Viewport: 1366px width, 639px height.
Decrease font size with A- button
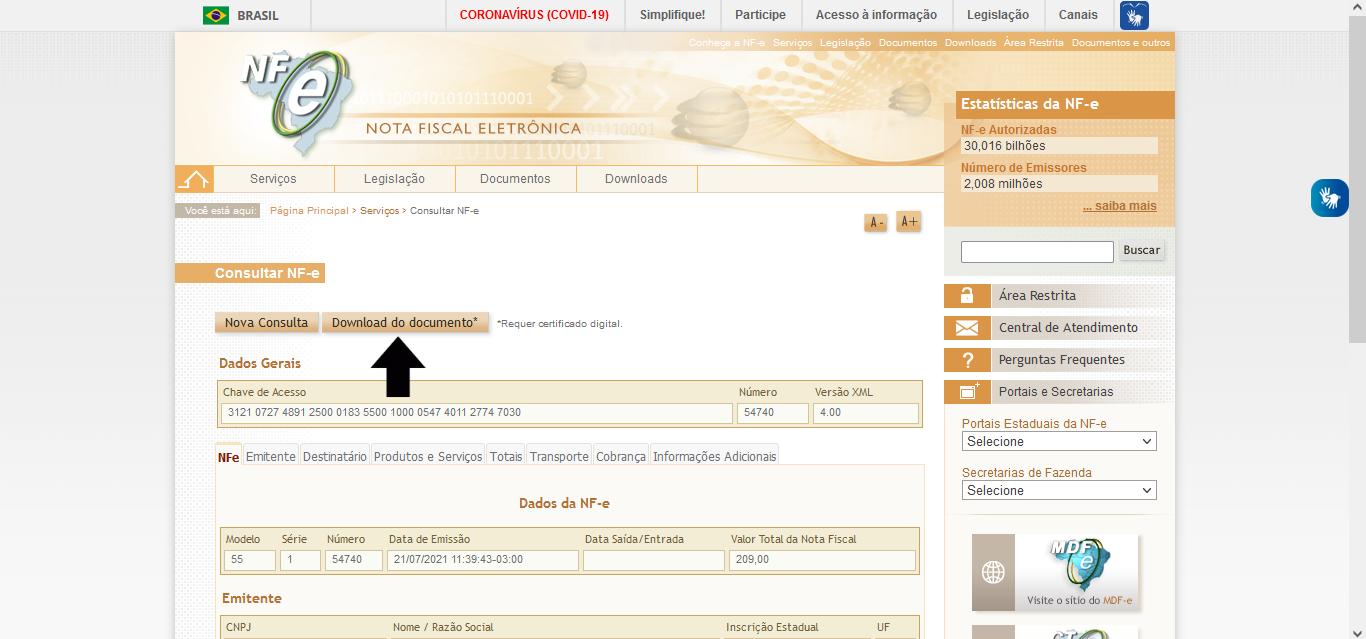(876, 223)
